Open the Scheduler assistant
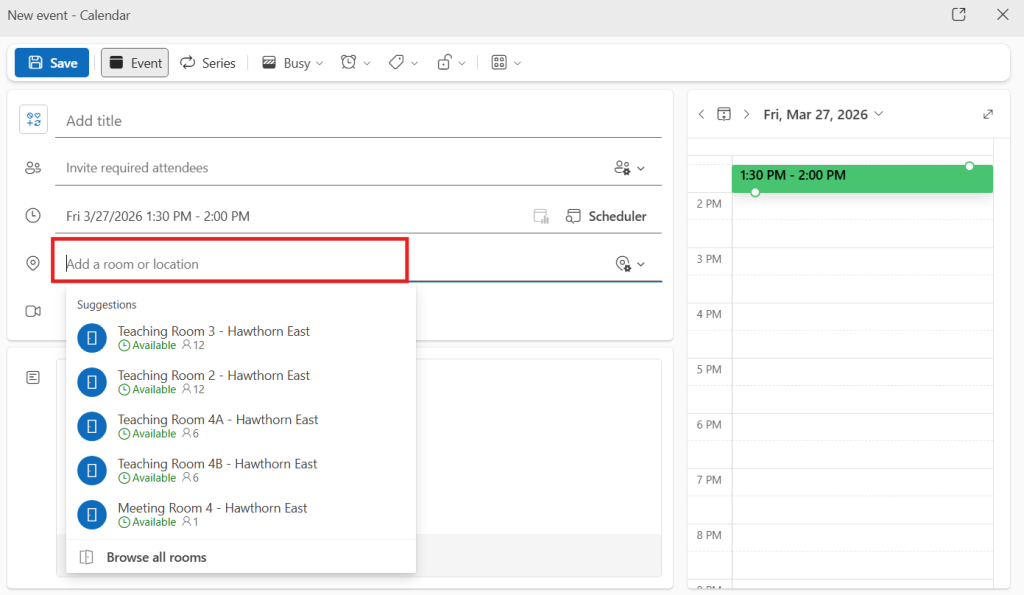Image resolution: width=1024 pixels, height=595 pixels. click(606, 216)
